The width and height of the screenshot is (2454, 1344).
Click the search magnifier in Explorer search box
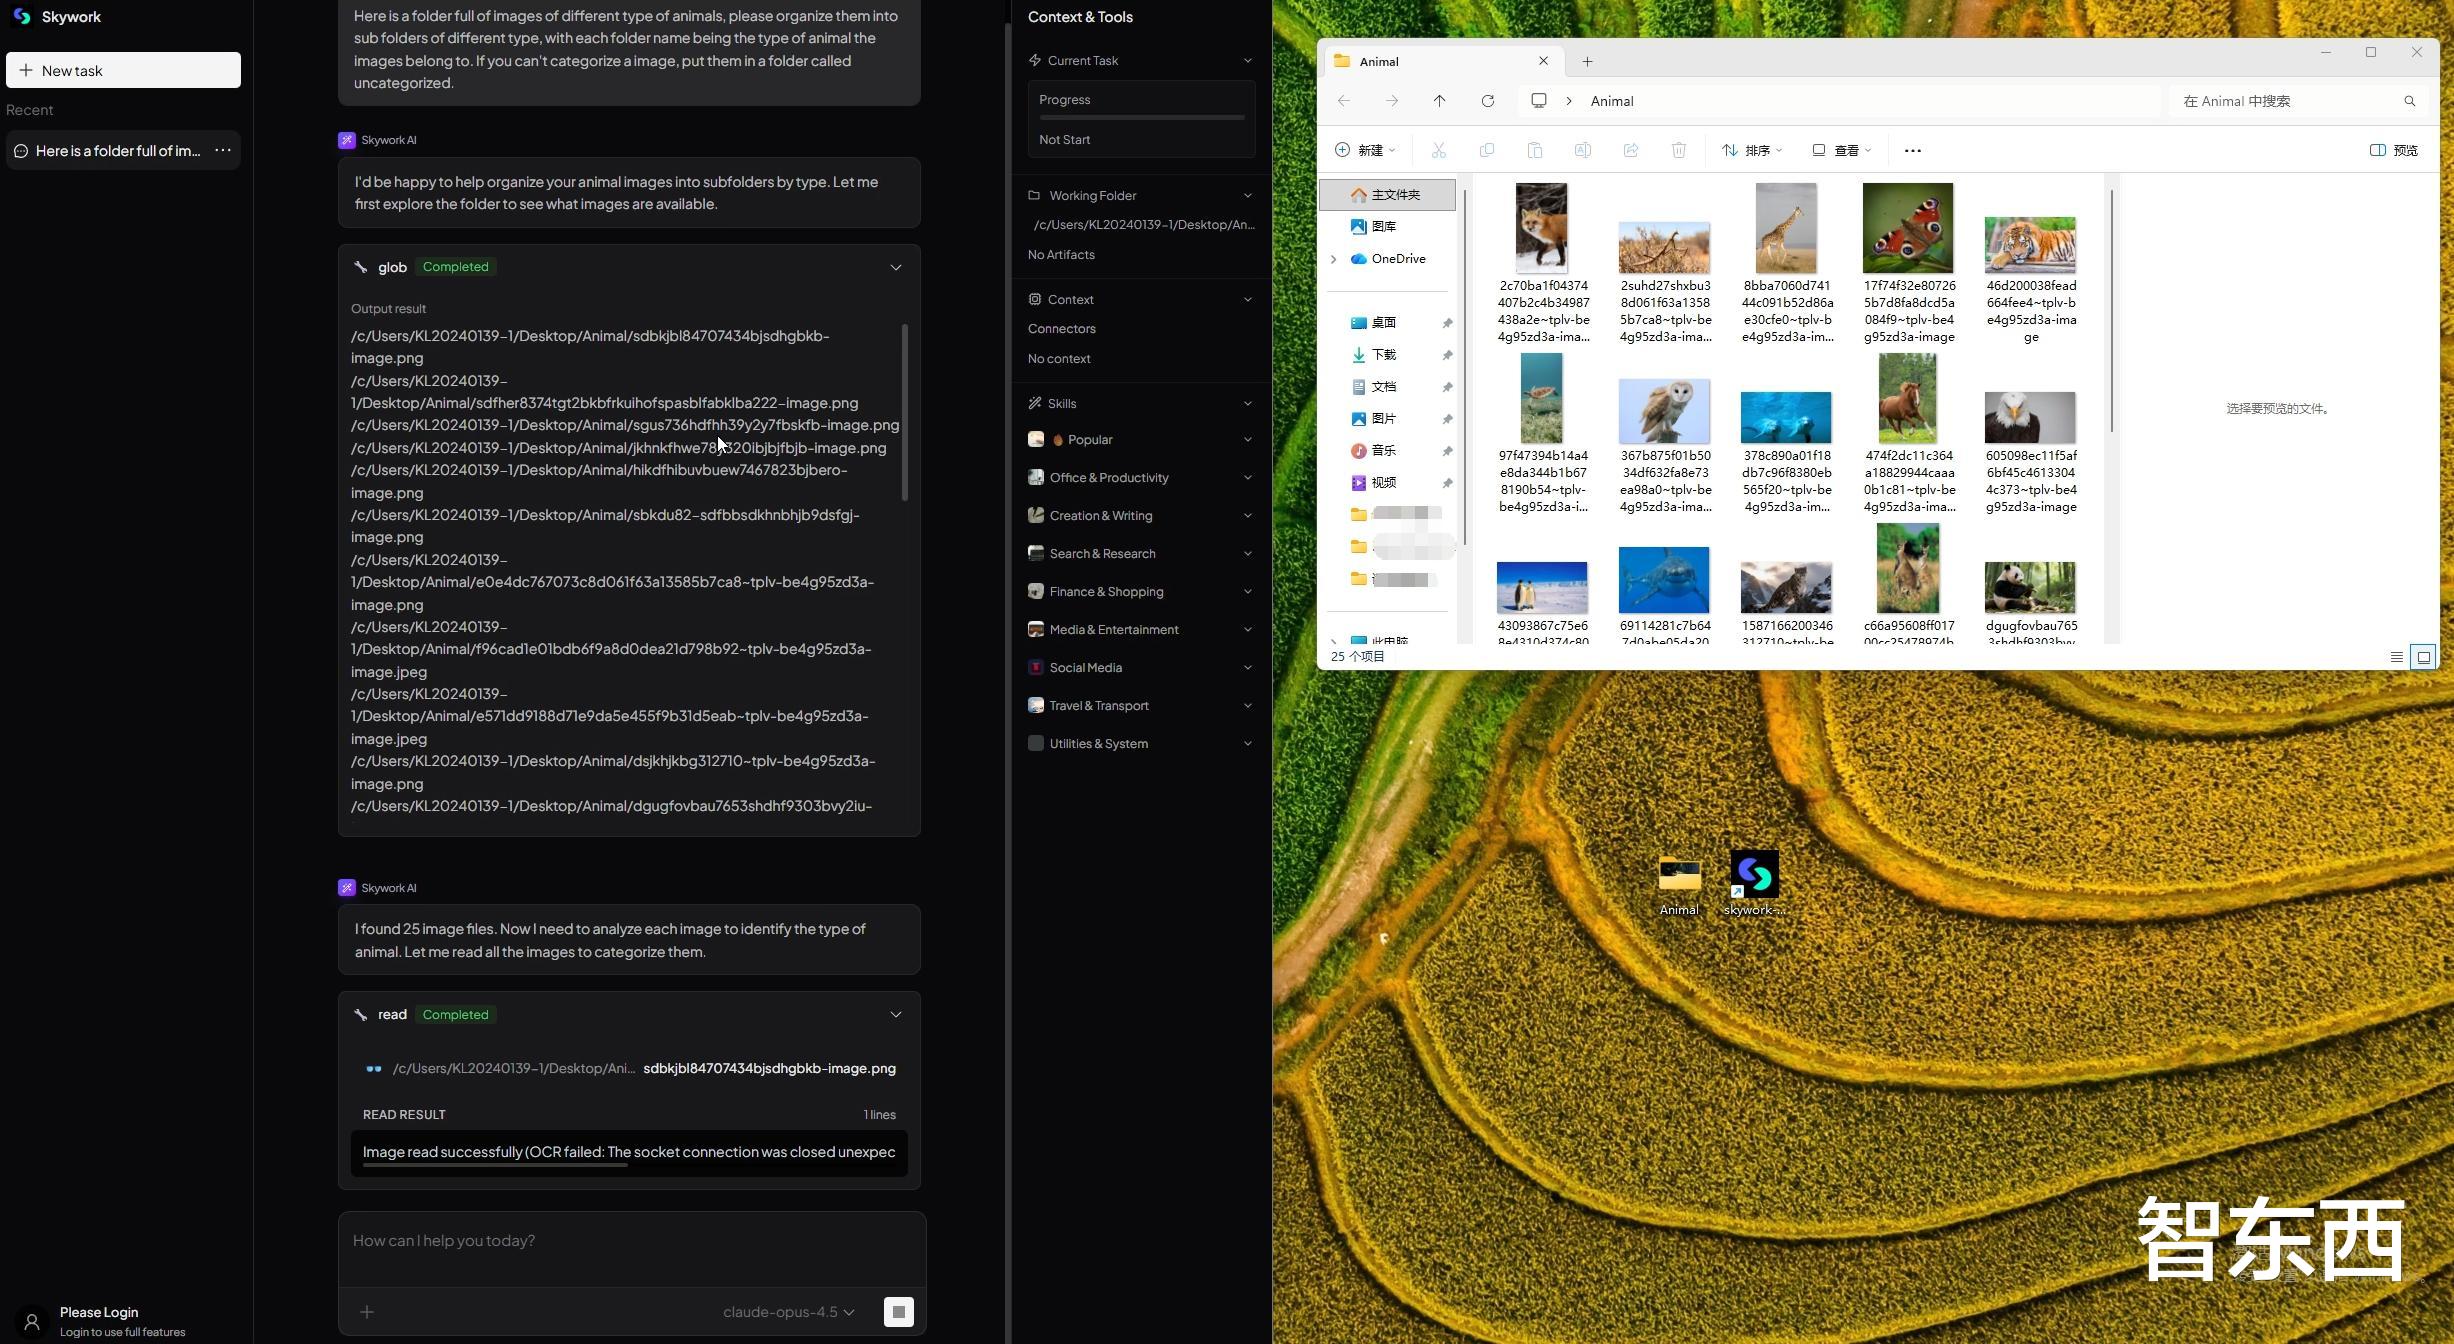2409,101
